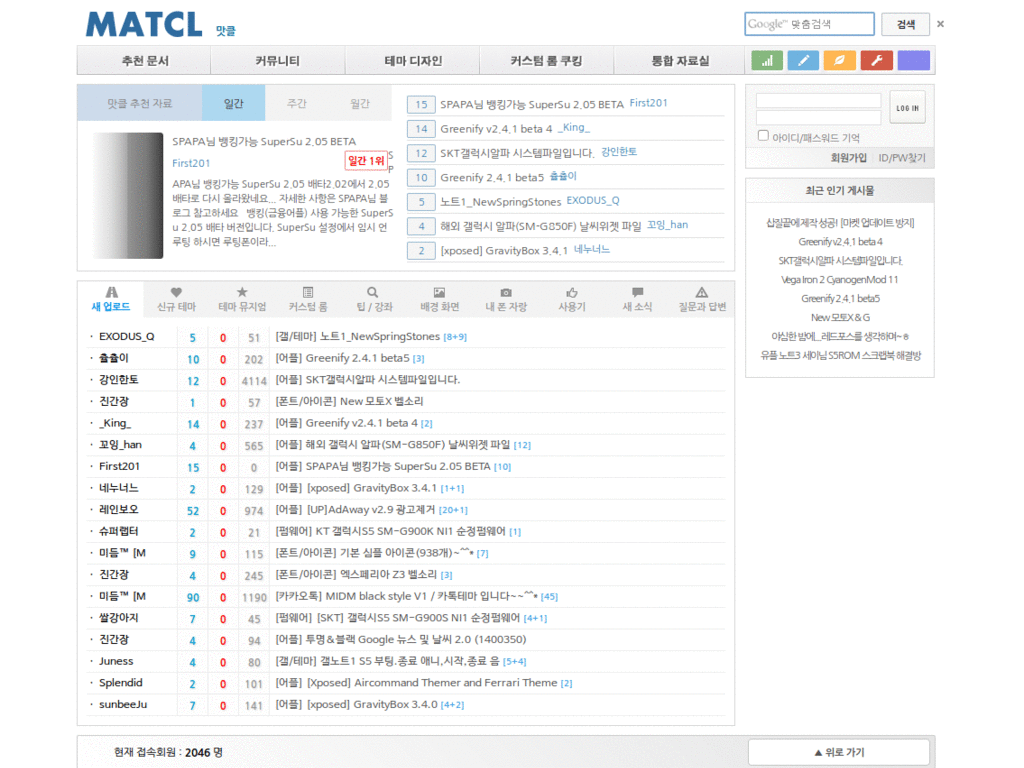Open post Aircommand Themer and Ferrari Theme
The image size is (1024, 768).
point(416,682)
